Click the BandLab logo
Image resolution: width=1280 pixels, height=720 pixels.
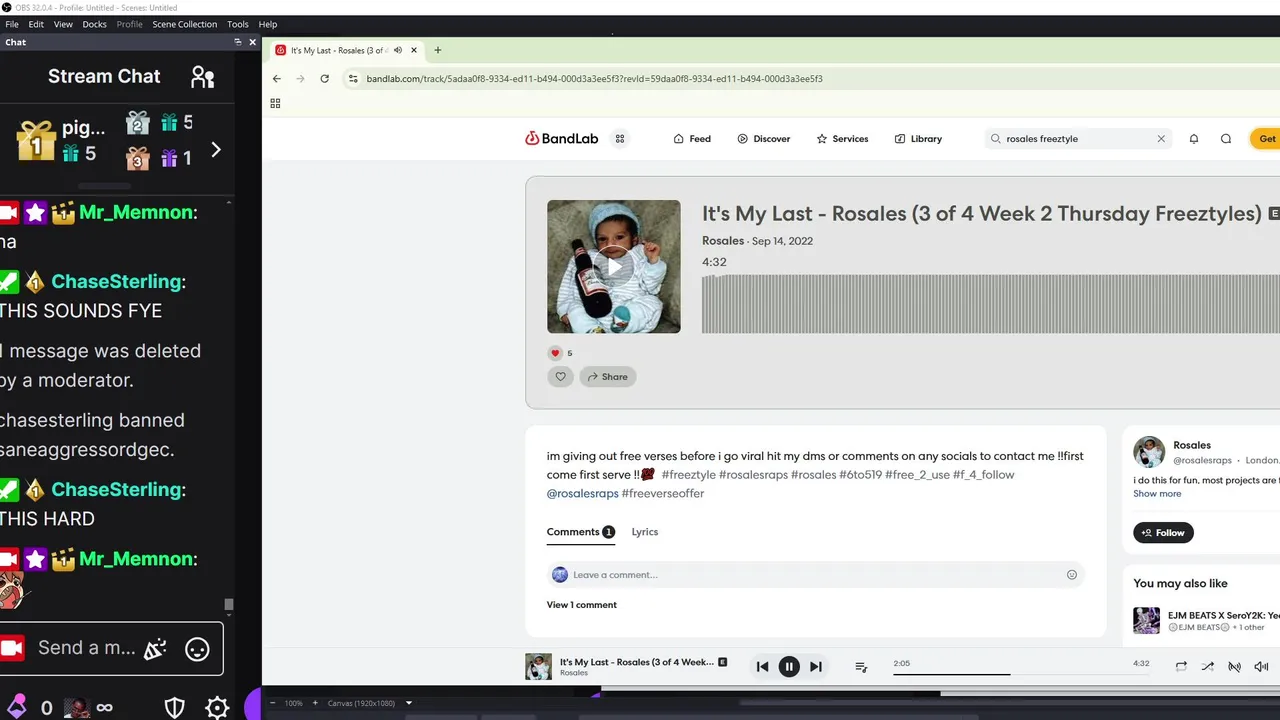click(x=561, y=139)
